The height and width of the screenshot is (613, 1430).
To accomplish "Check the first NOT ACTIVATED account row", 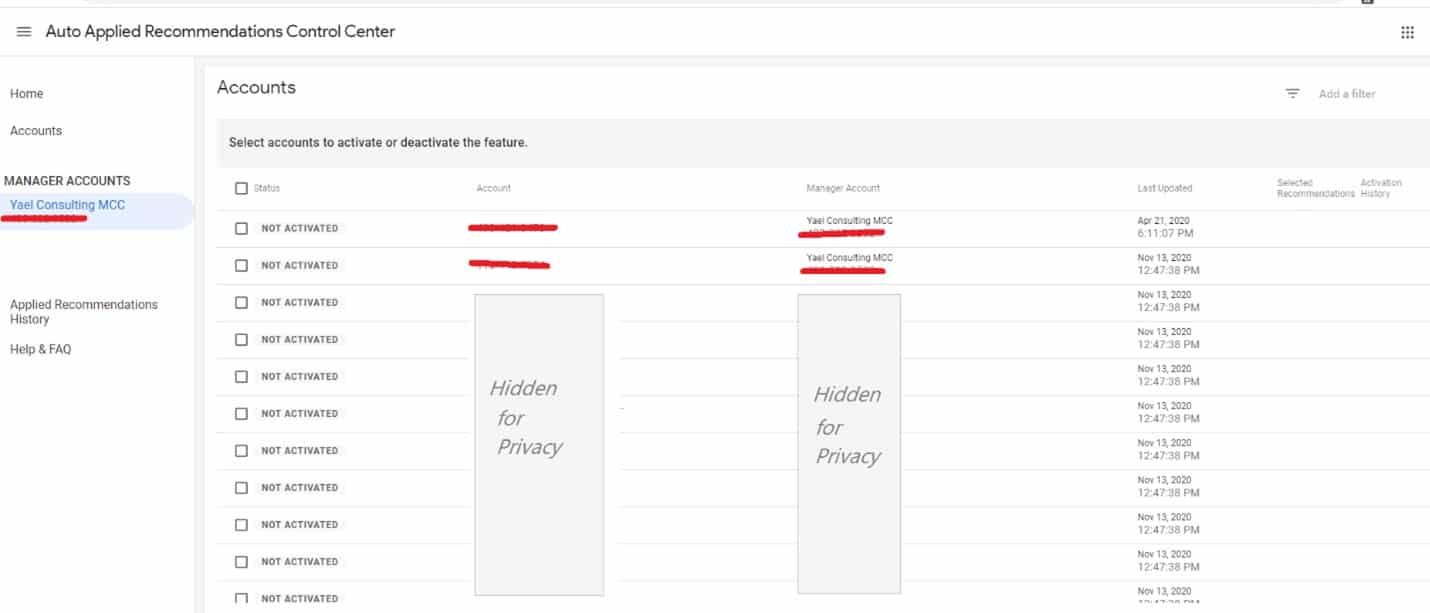I will [x=241, y=228].
